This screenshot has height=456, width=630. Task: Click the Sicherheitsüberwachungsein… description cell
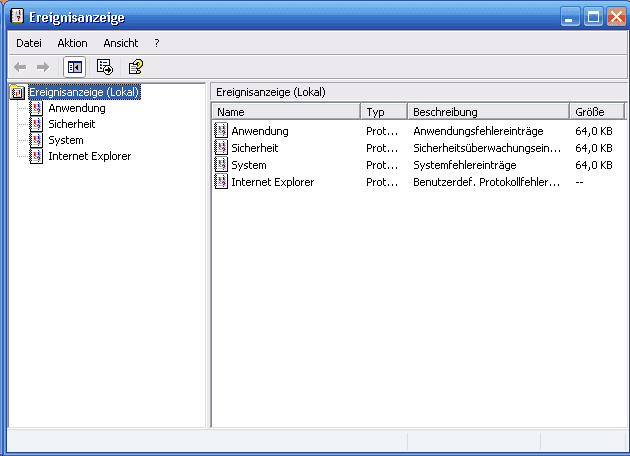(487, 148)
